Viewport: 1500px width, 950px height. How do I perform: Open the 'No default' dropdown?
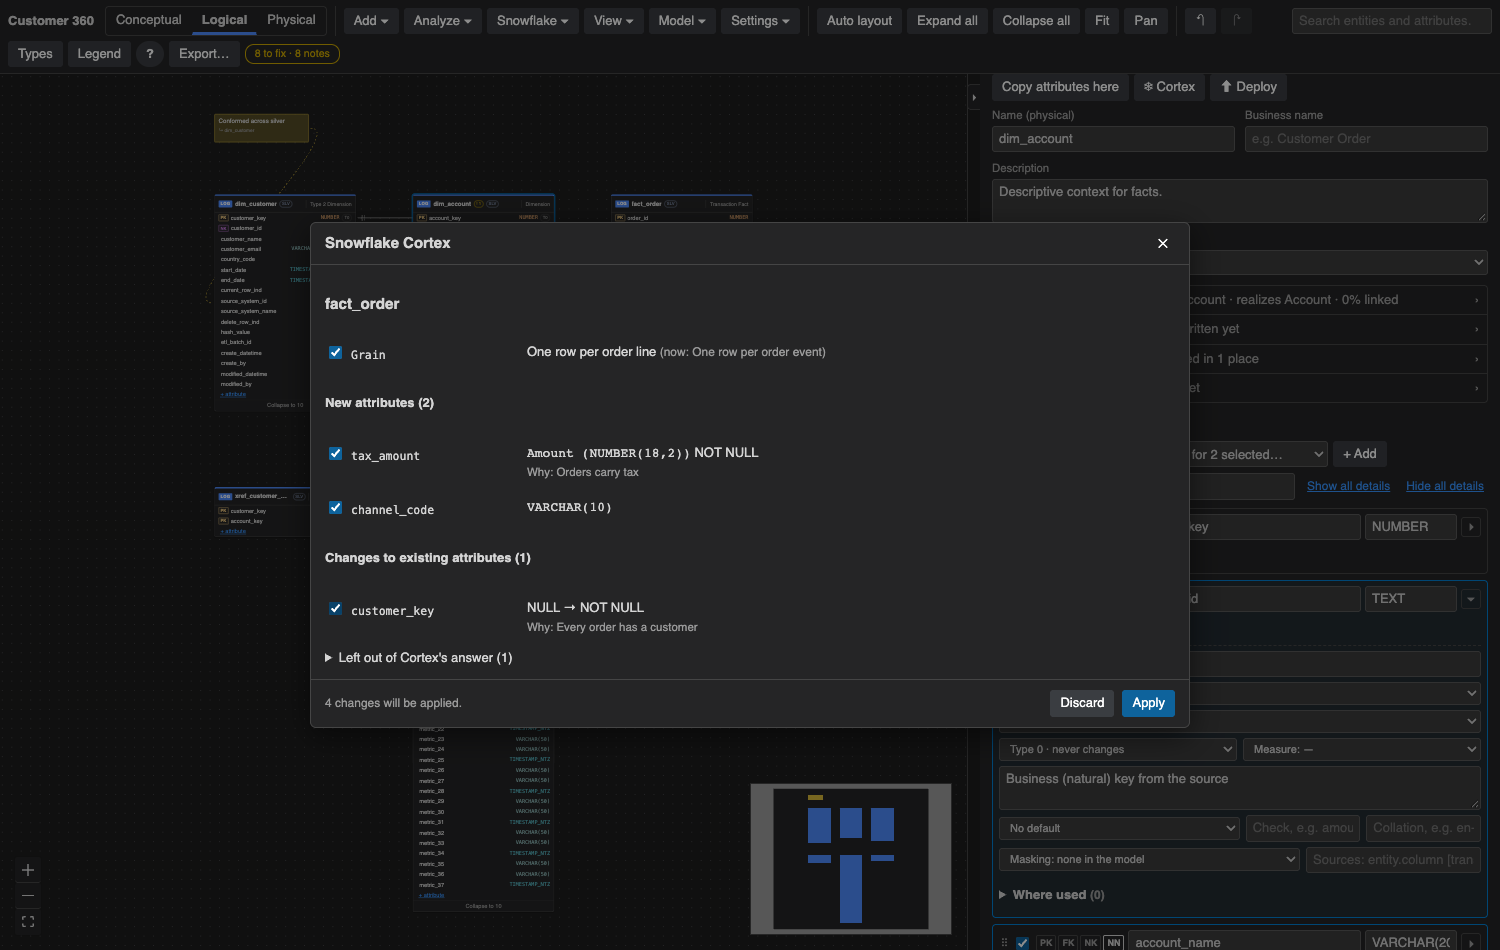click(x=1120, y=828)
